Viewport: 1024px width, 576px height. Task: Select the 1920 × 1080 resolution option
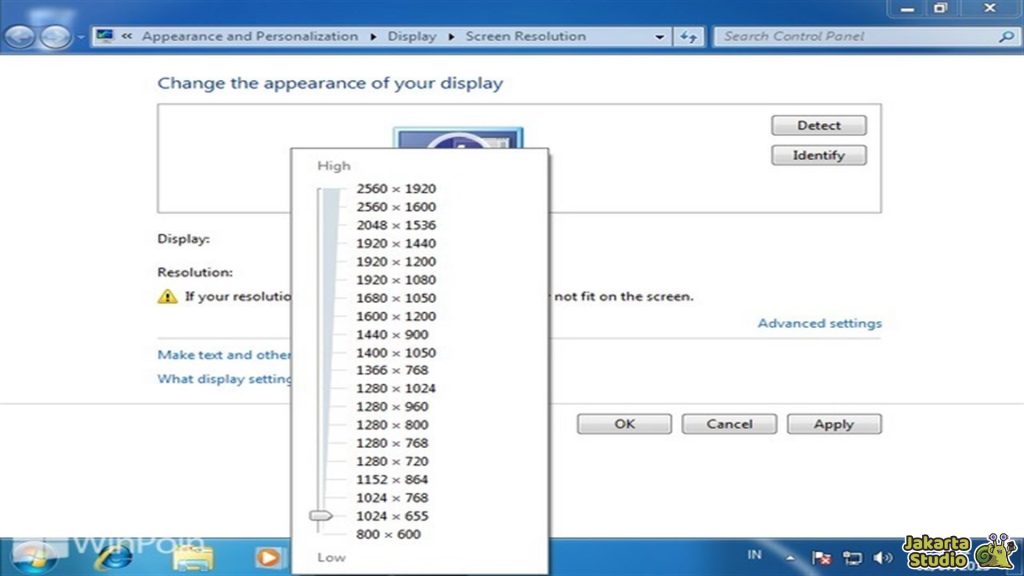pyautogui.click(x=395, y=279)
